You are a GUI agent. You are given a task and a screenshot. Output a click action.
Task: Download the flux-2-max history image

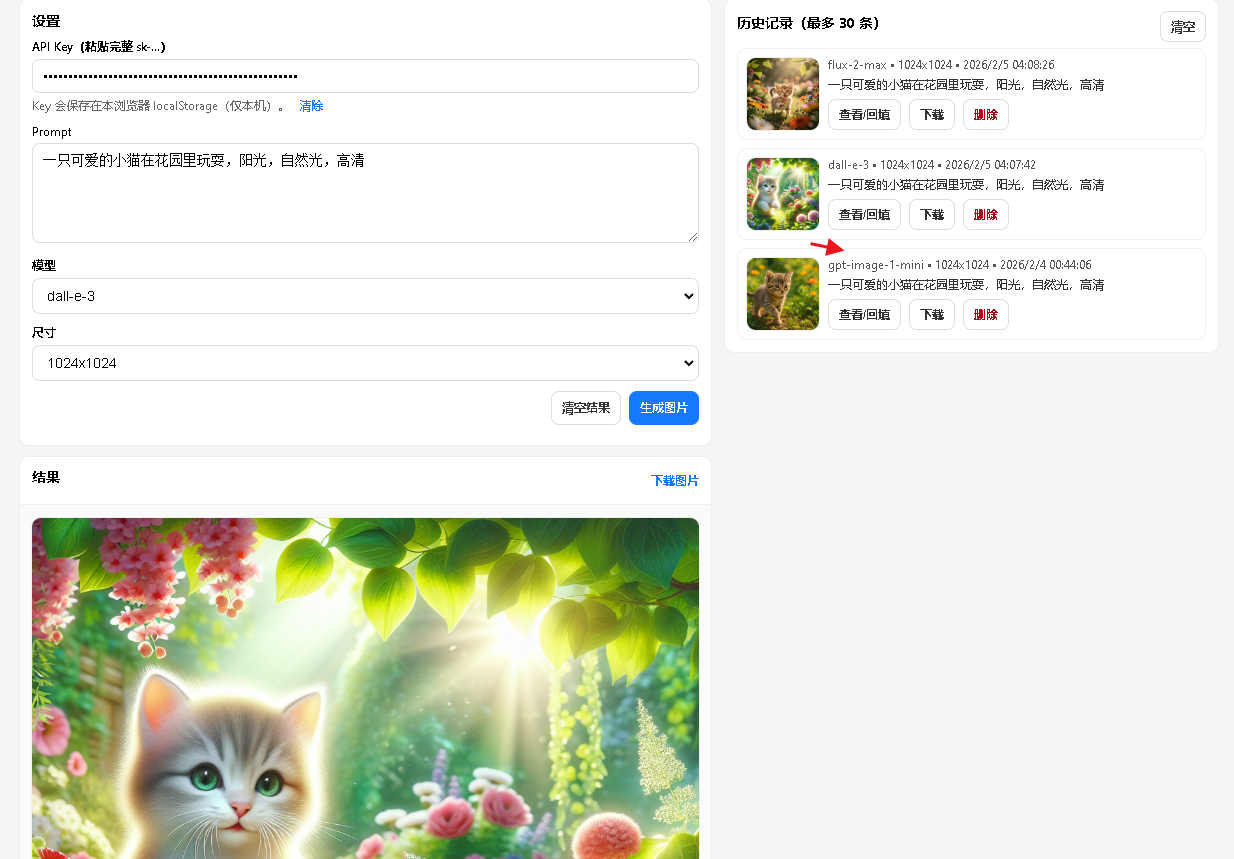tap(931, 115)
